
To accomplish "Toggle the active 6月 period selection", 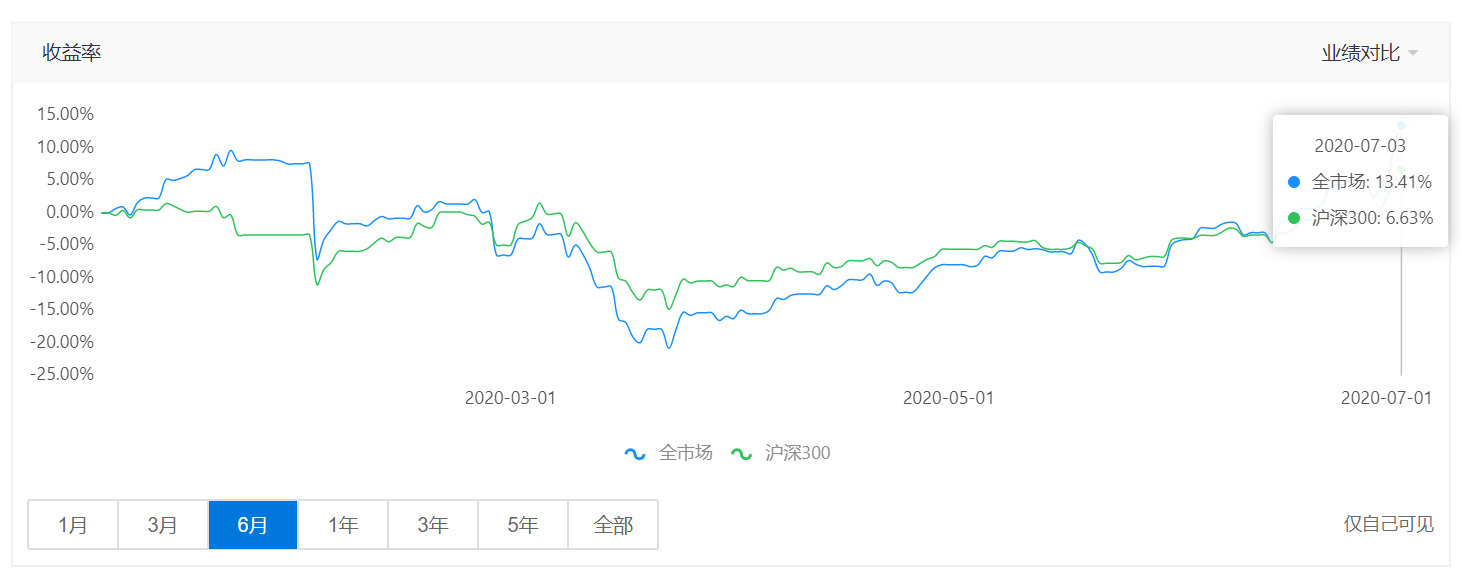I will point(252,524).
